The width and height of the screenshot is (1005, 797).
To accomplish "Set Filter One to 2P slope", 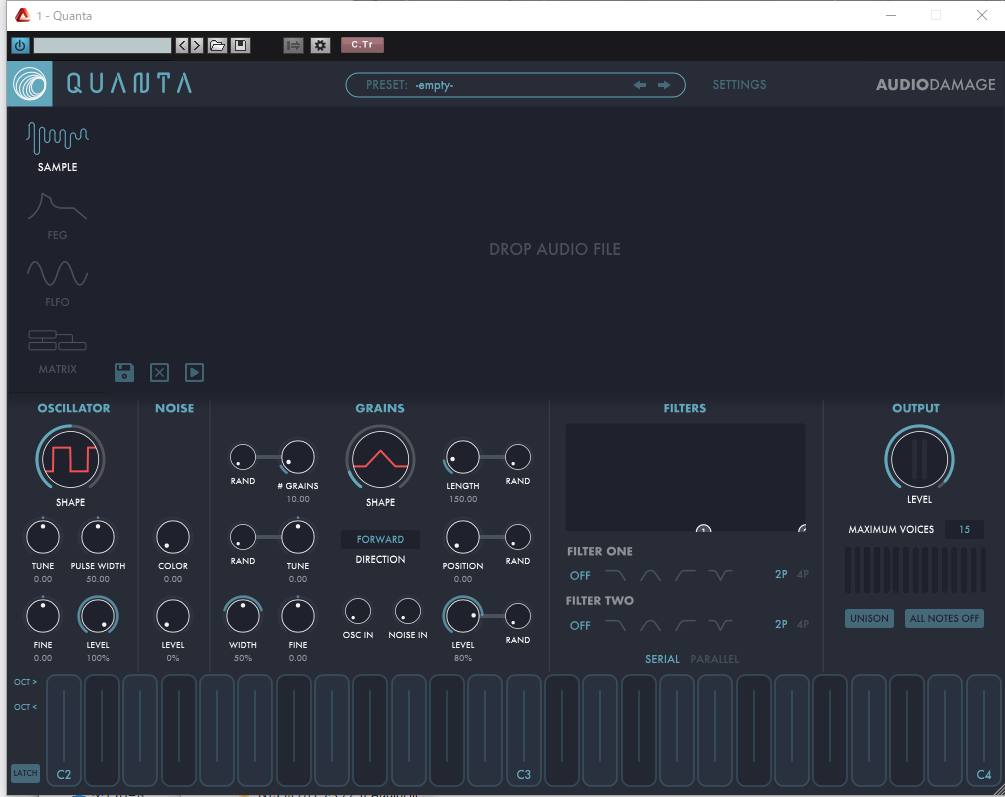I will pos(781,575).
